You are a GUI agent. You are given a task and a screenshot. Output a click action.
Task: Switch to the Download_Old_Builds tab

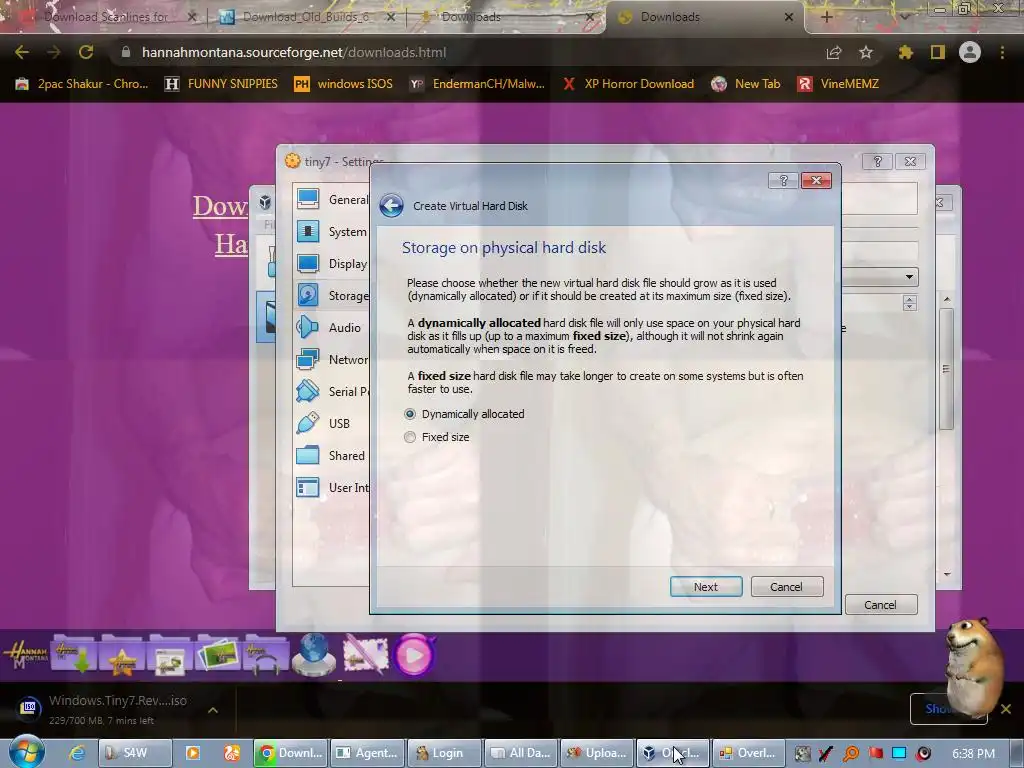(x=307, y=17)
